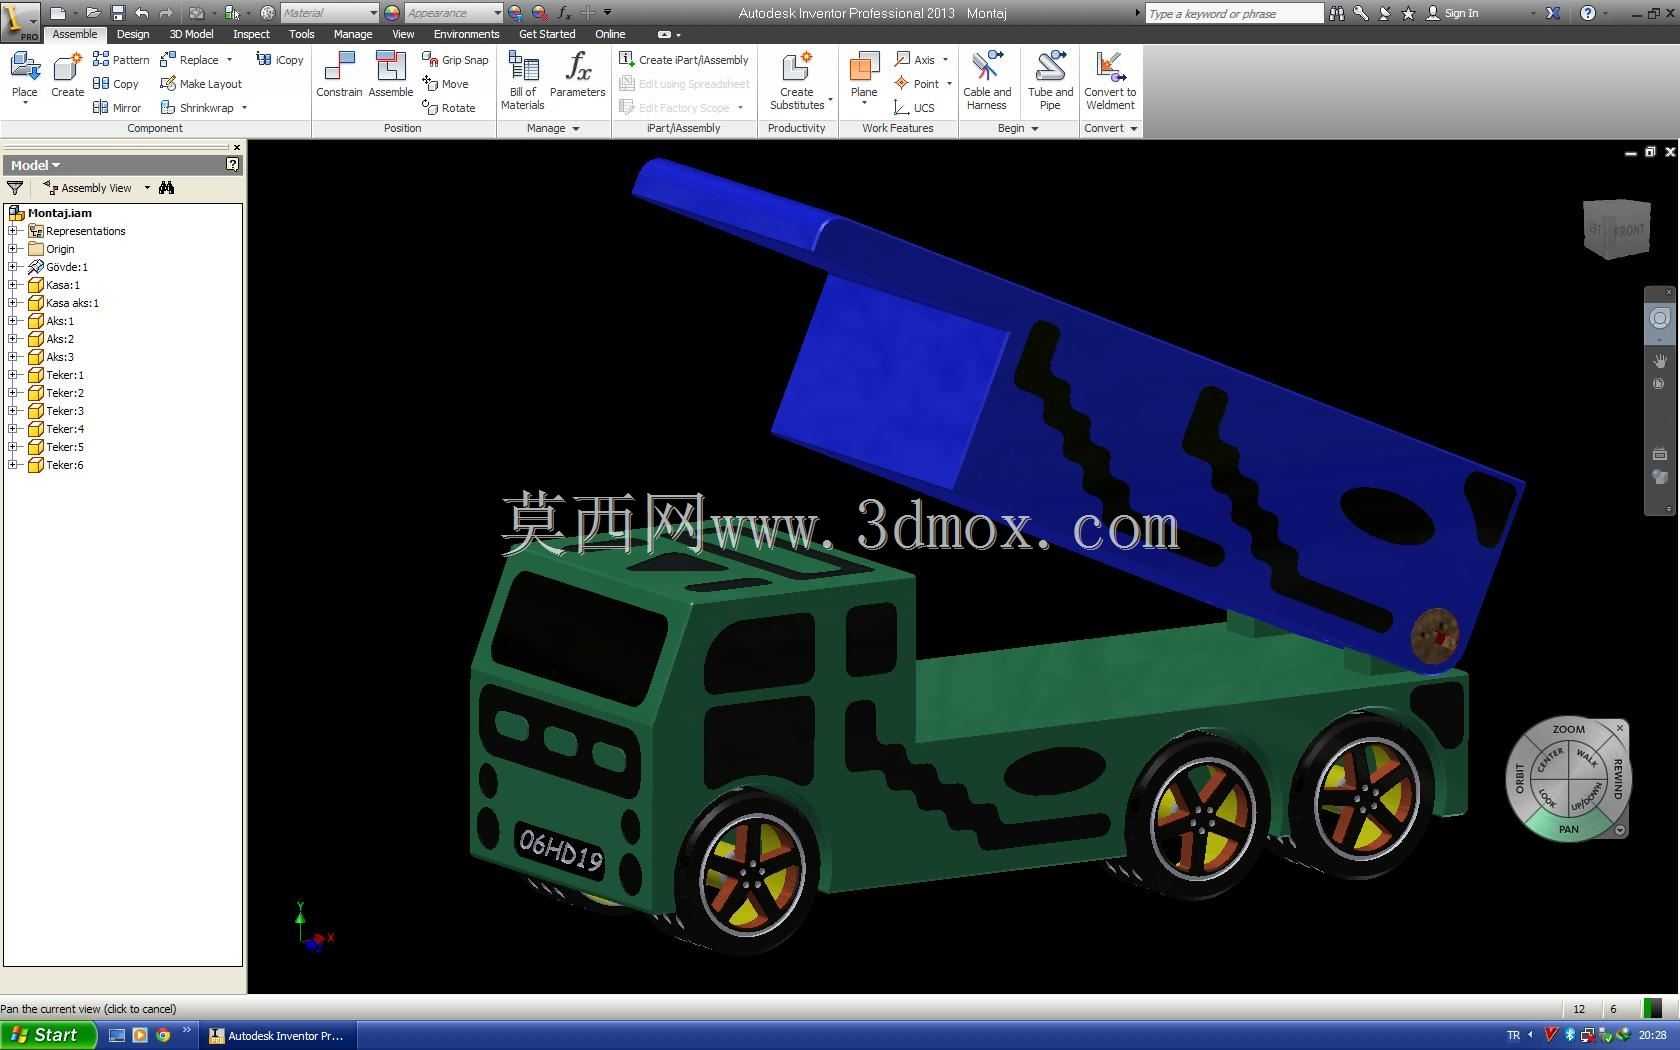Click the iCopy tool
Screen dimensions: 1680x1050
(280, 60)
